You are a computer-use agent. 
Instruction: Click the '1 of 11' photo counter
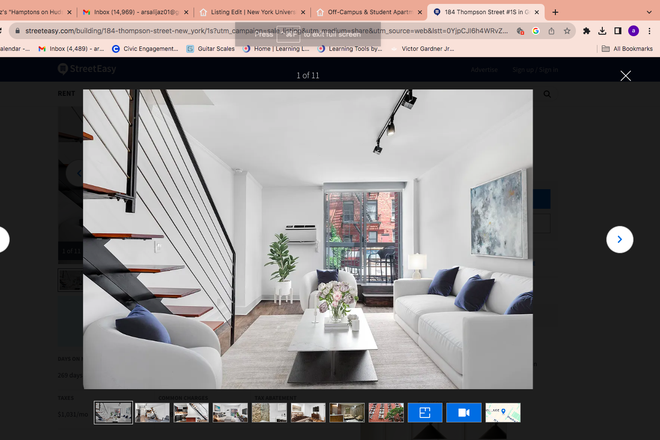(x=308, y=75)
